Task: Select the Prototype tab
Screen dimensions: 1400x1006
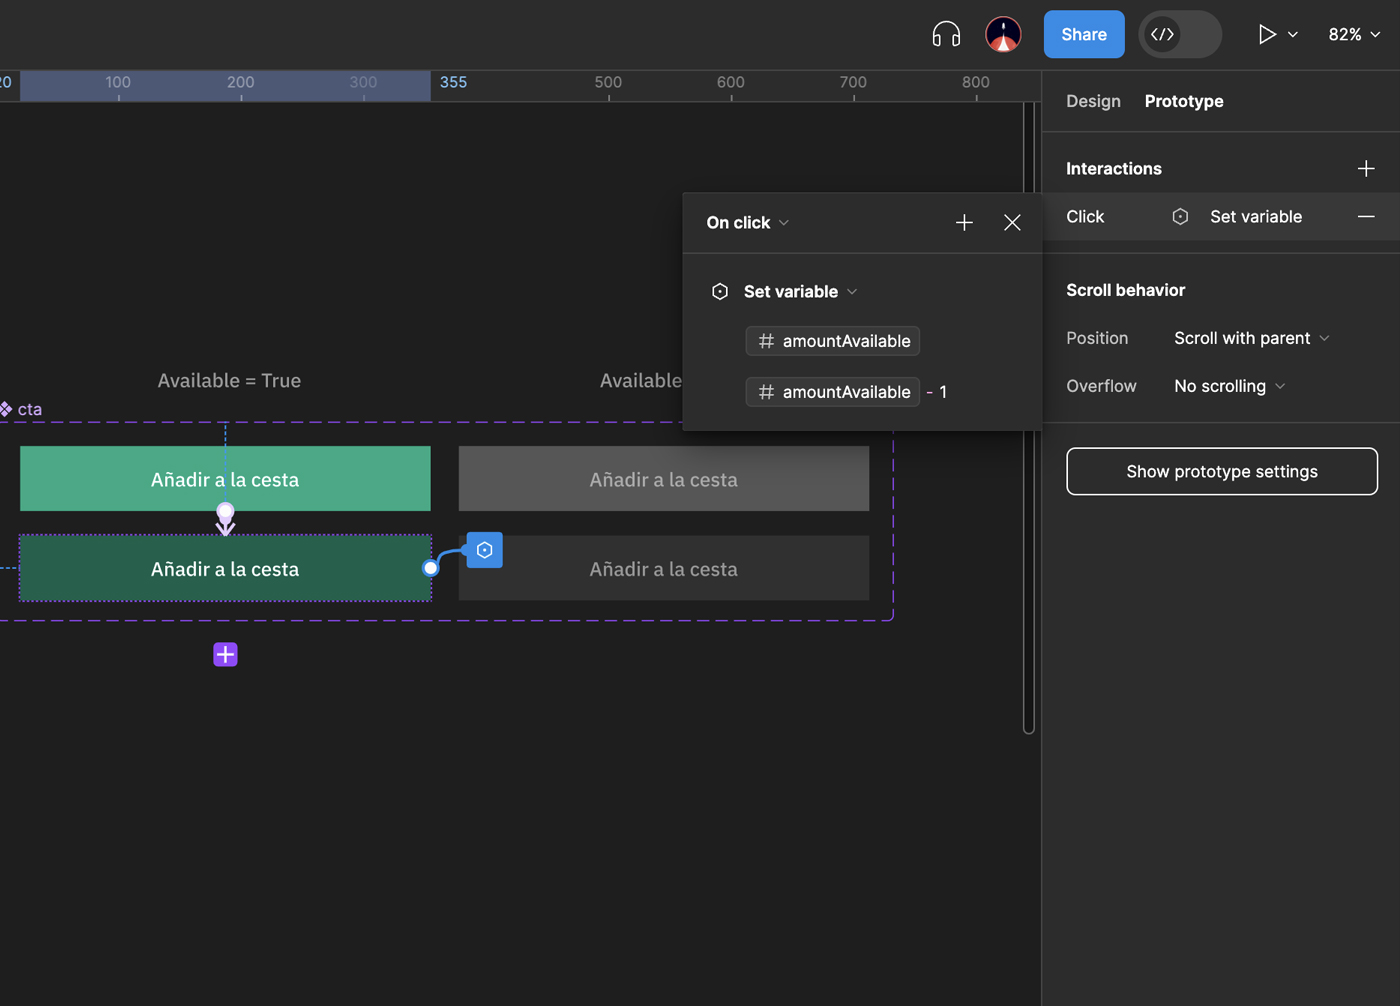Action: [1184, 101]
